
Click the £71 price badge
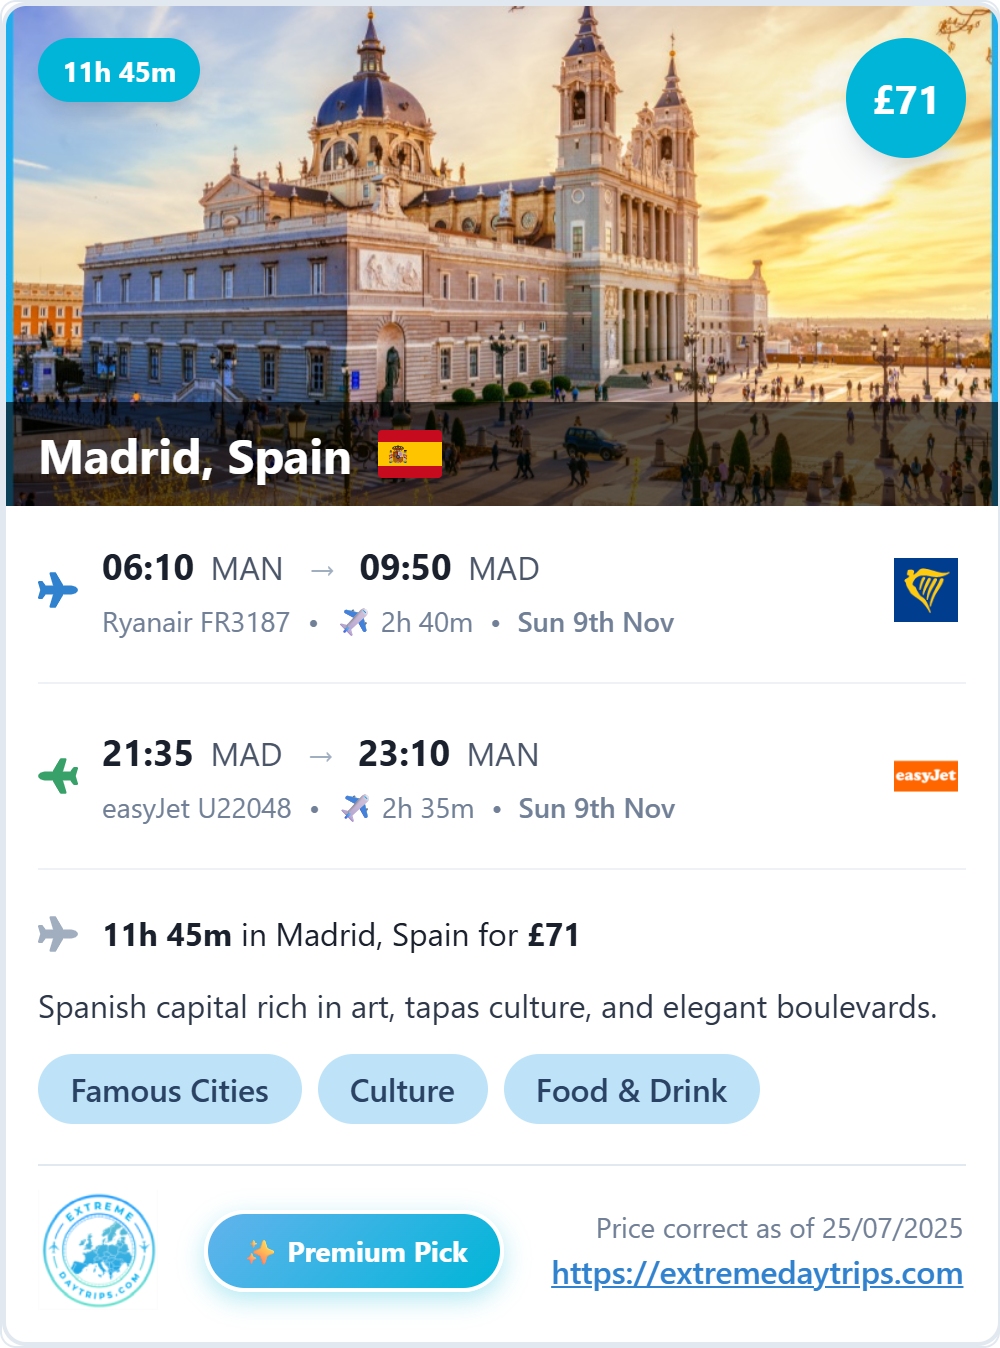906,98
